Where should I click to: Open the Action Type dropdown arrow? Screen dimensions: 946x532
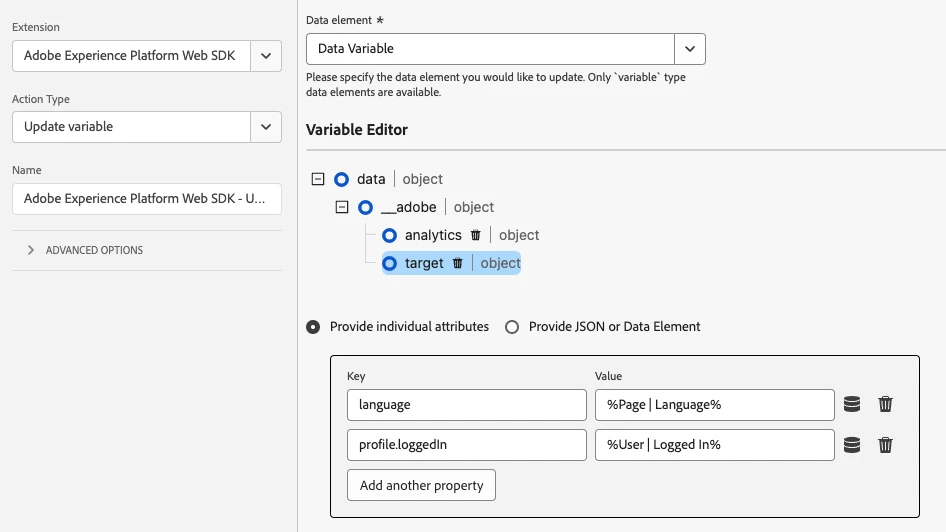tap(266, 127)
